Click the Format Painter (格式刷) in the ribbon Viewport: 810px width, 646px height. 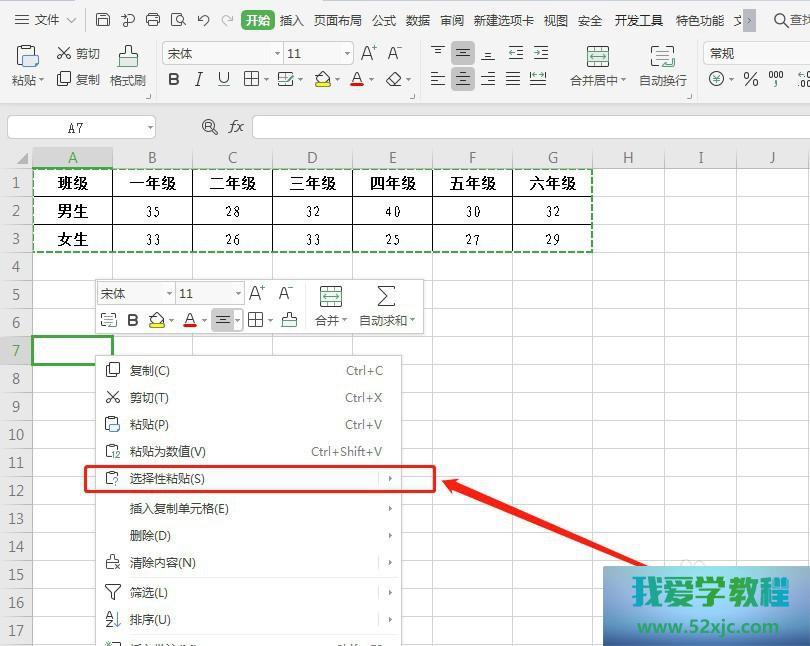pos(128,64)
